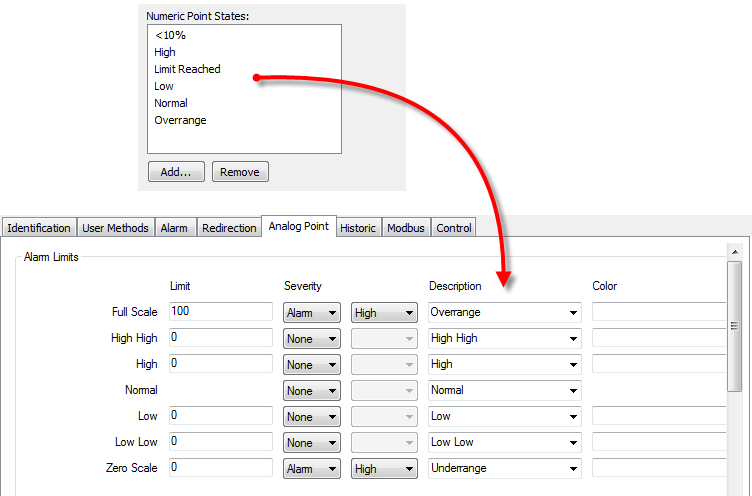
Task: Open the User Methods tab
Action: coord(115,228)
